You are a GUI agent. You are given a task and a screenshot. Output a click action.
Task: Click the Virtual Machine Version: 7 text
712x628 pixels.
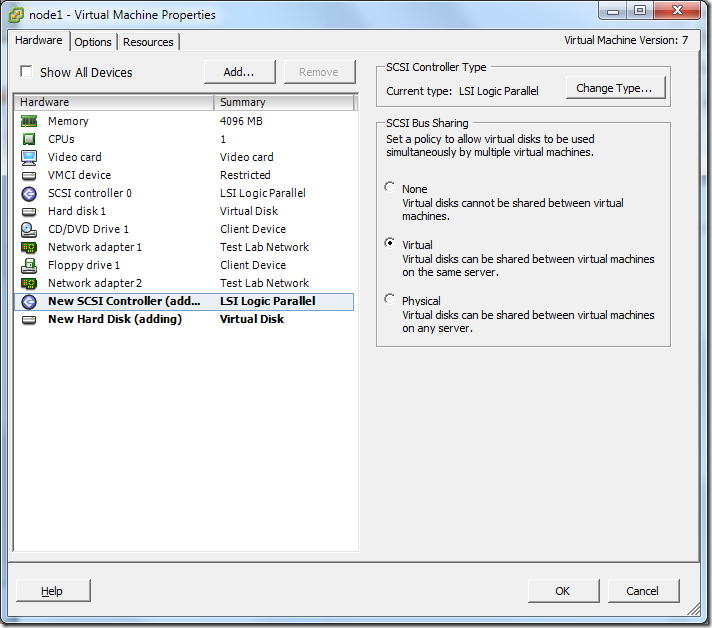[x=626, y=40]
